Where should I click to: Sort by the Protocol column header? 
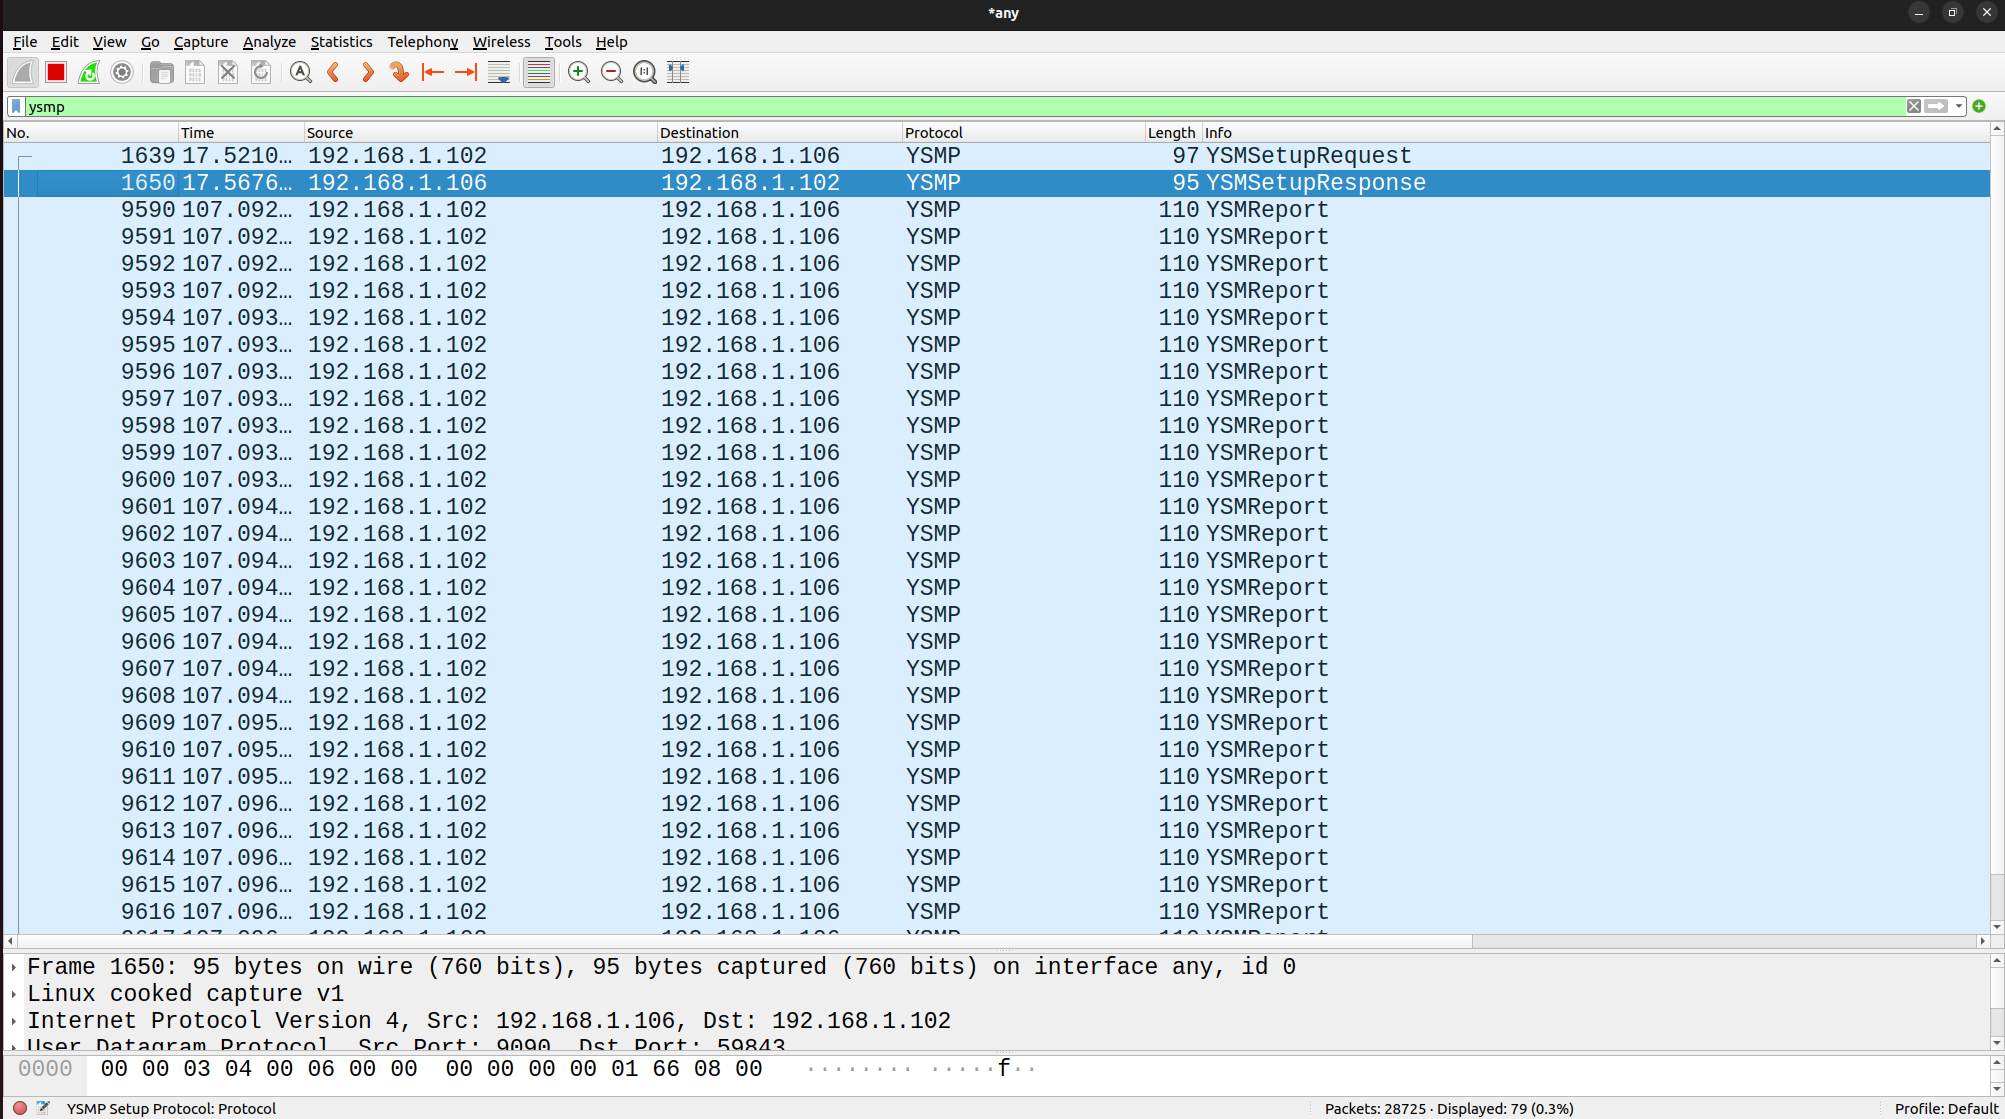click(1023, 133)
